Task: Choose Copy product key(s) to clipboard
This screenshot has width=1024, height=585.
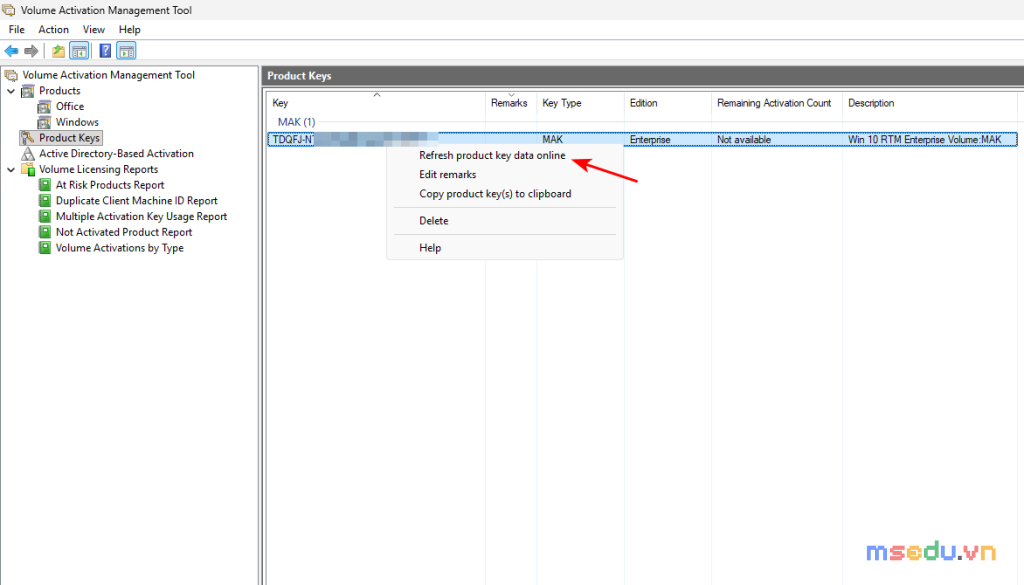Action: [x=495, y=194]
